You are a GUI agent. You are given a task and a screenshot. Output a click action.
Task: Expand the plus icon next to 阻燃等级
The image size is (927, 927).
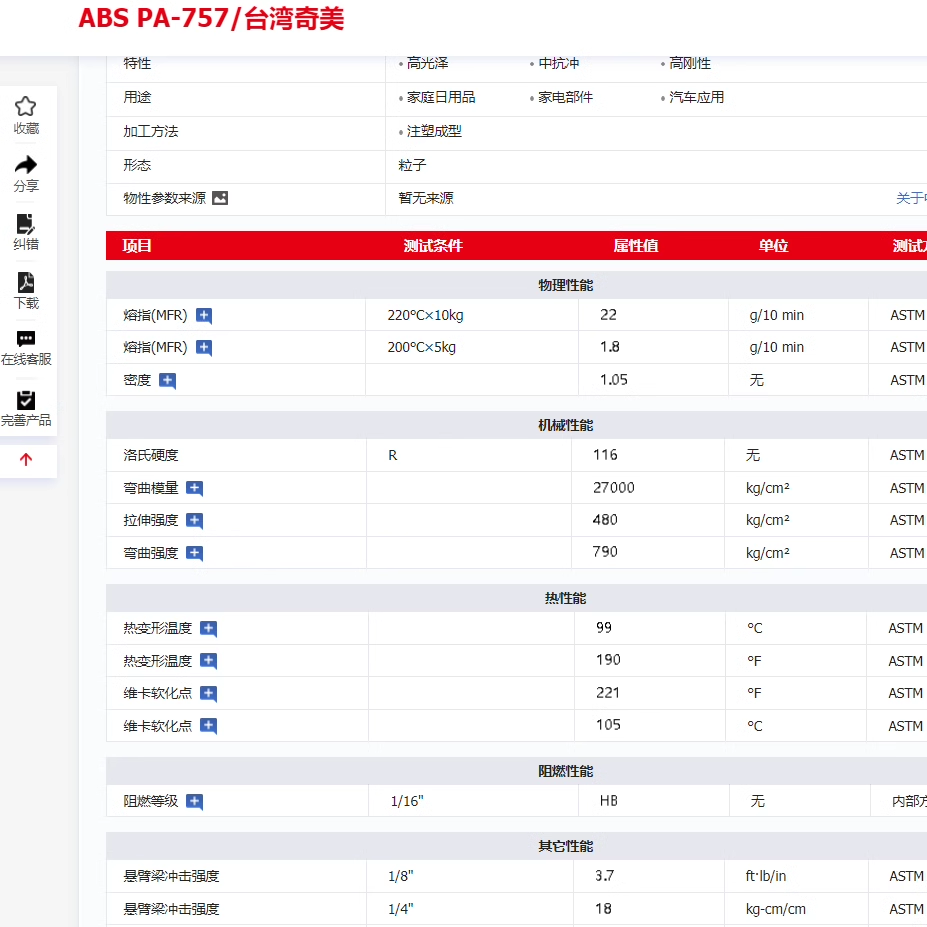pyautogui.click(x=195, y=802)
